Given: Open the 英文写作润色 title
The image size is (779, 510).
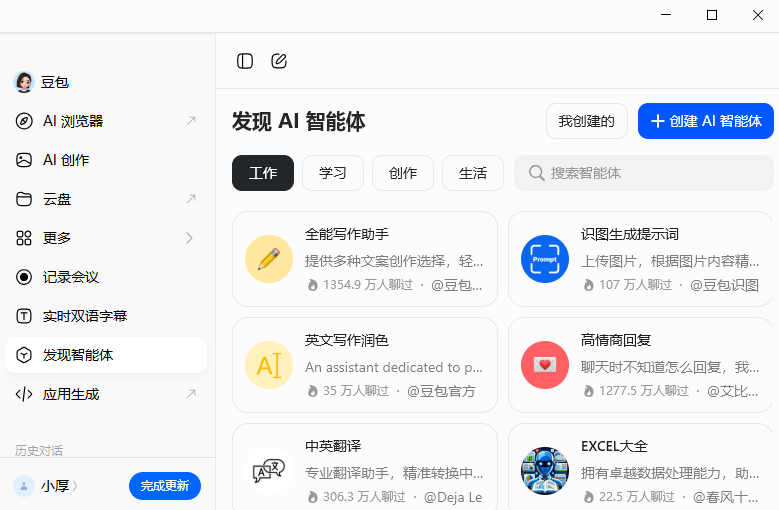Looking at the screenshot, I should coord(347,340).
